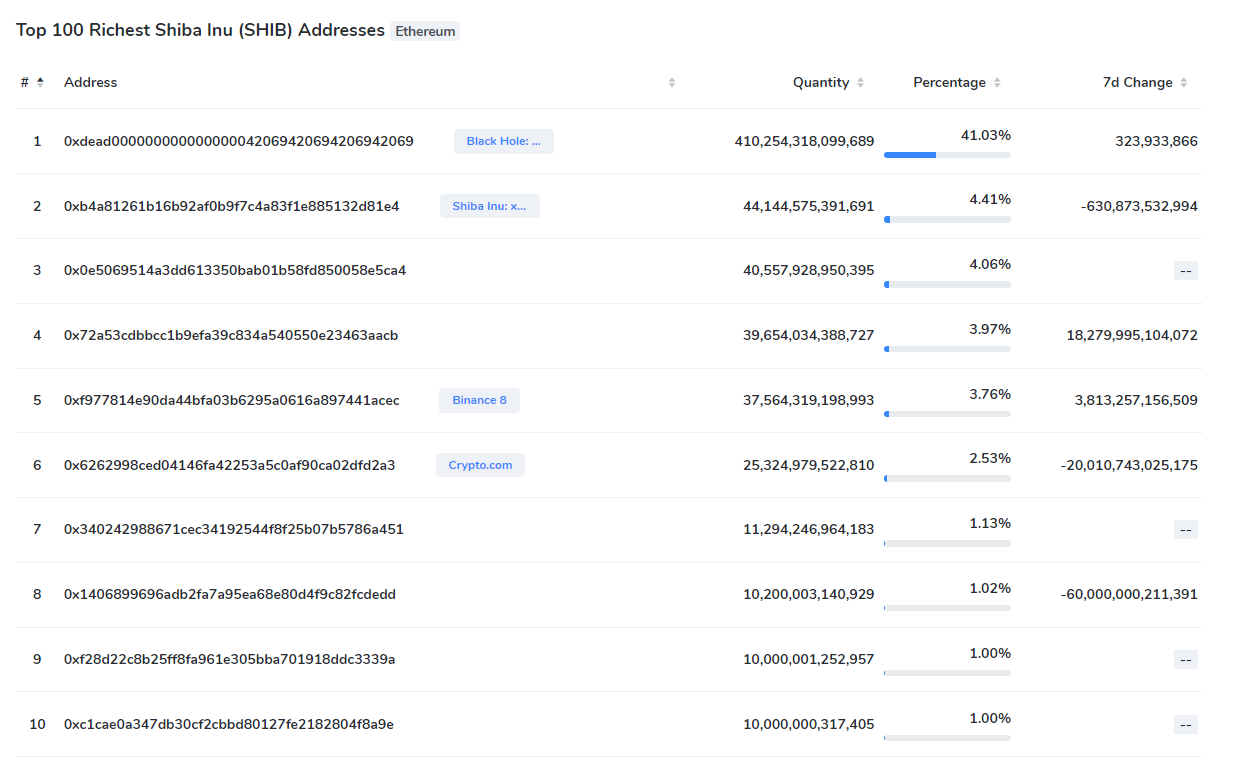Select quantity 11,294,246,964,183

809,530
